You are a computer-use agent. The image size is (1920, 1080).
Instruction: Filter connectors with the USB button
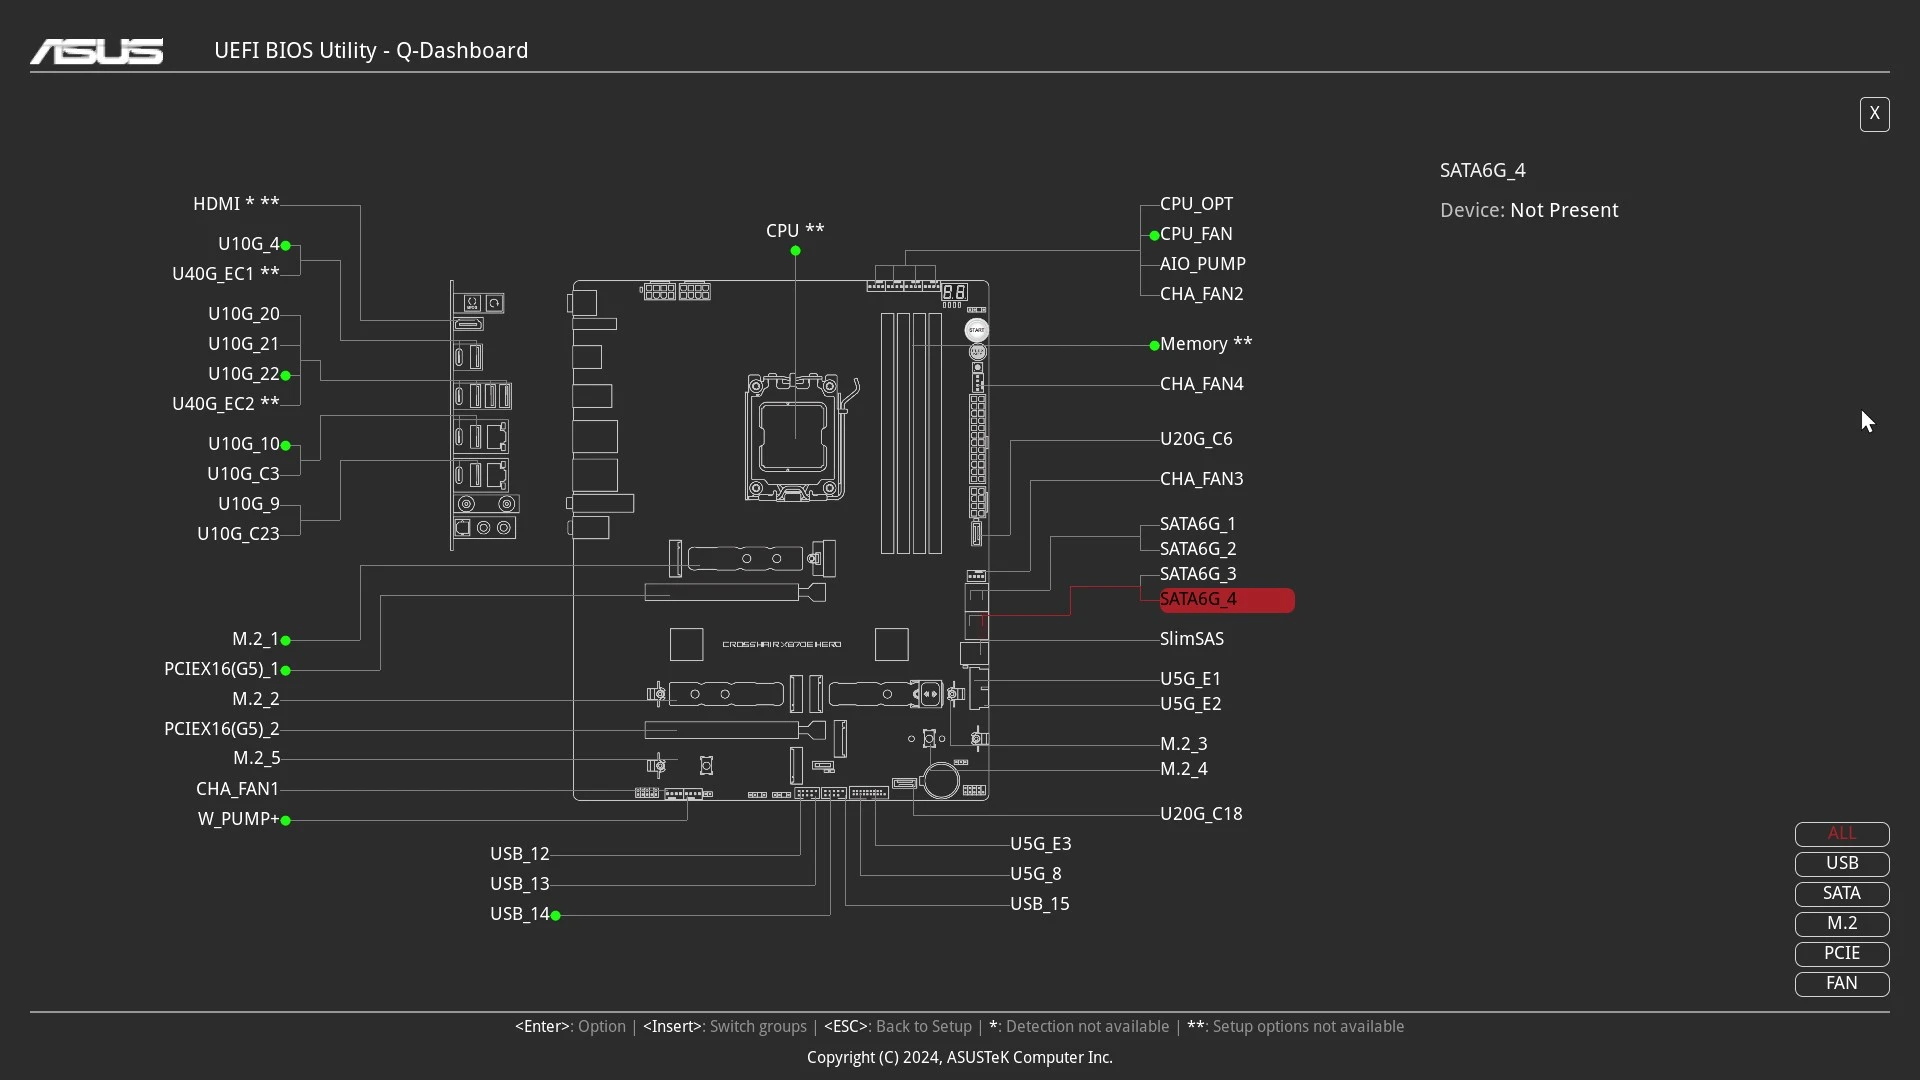(1841, 864)
